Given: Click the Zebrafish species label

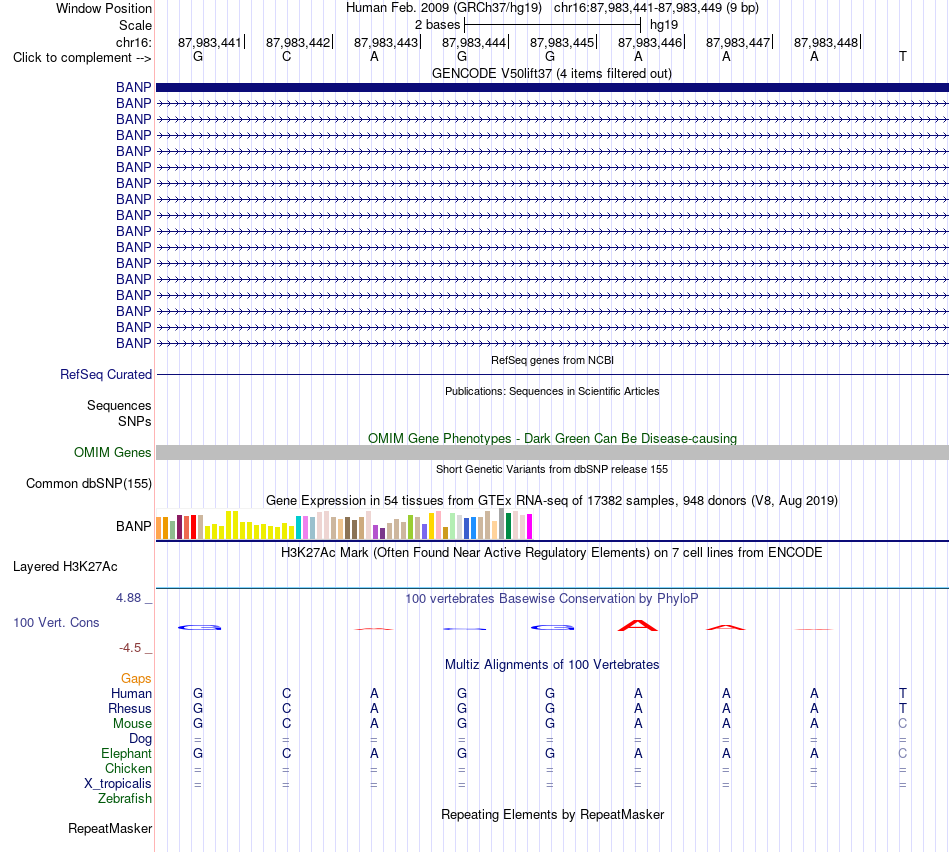Looking at the screenshot, I should [x=125, y=799].
